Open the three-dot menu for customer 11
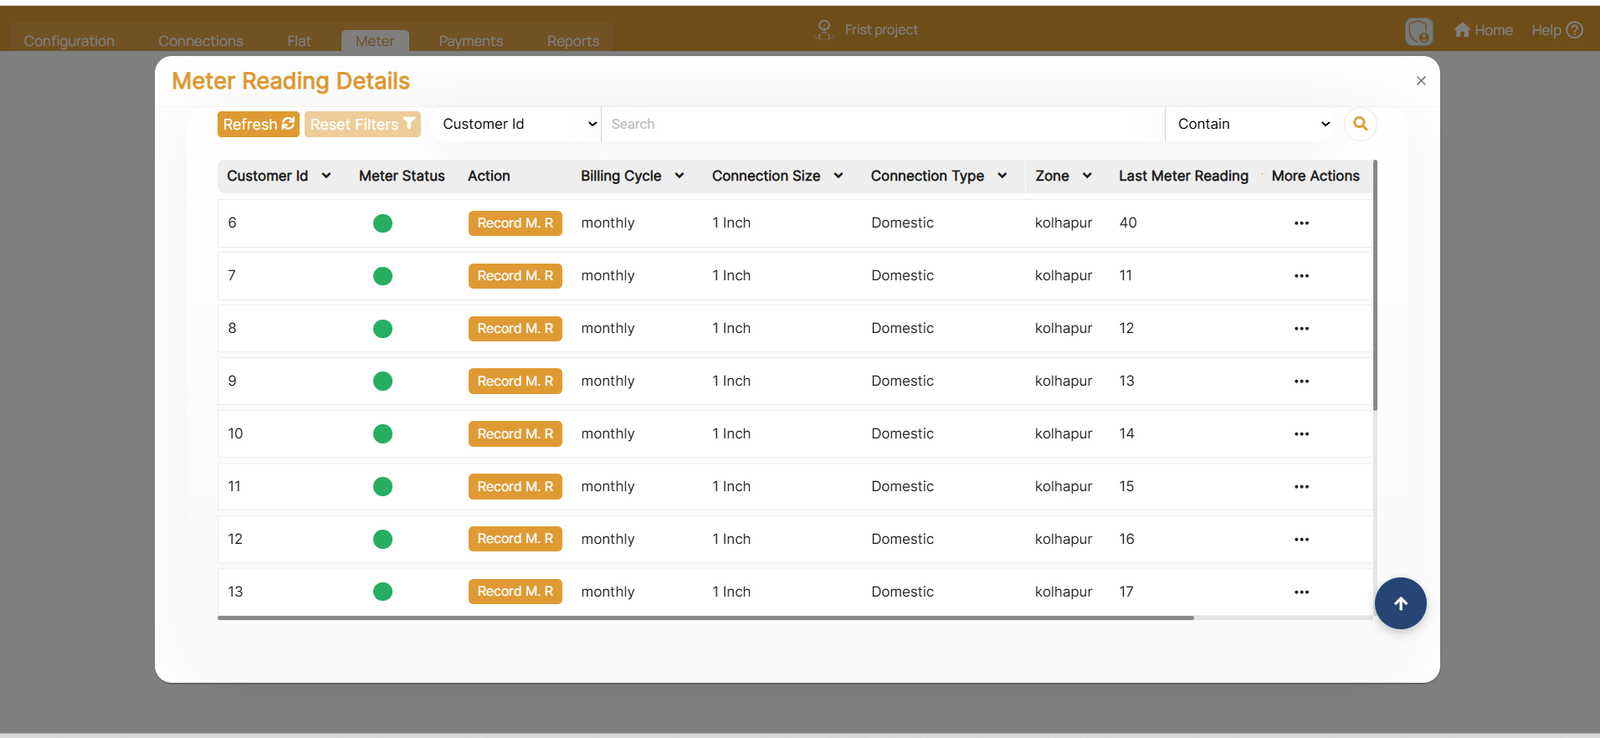 coord(1301,487)
